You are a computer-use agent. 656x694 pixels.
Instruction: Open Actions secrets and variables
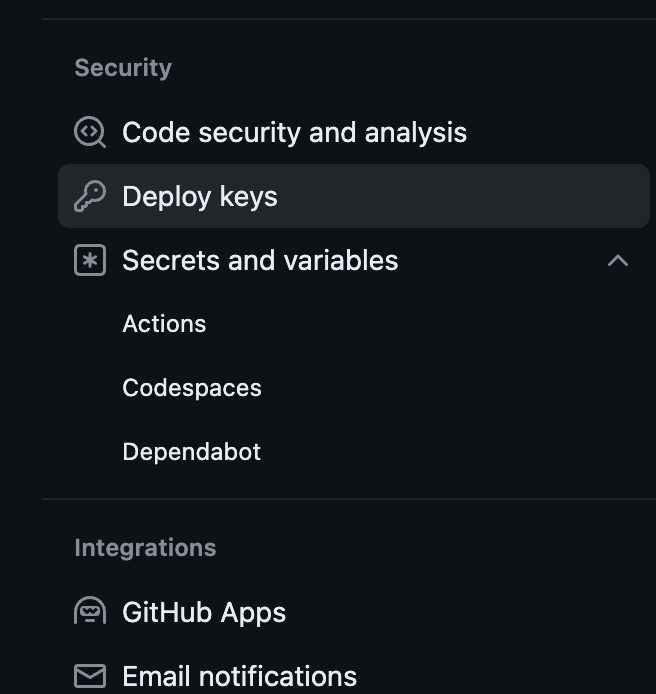164,324
